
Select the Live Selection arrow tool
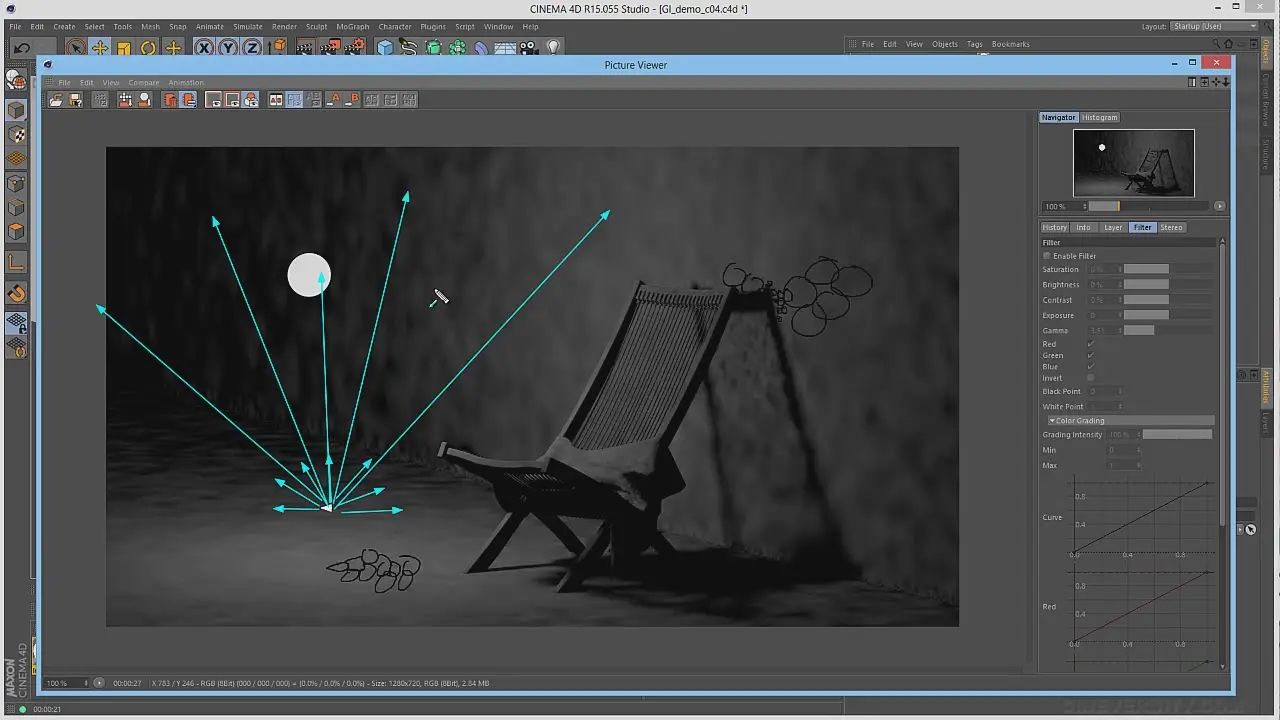(75, 48)
